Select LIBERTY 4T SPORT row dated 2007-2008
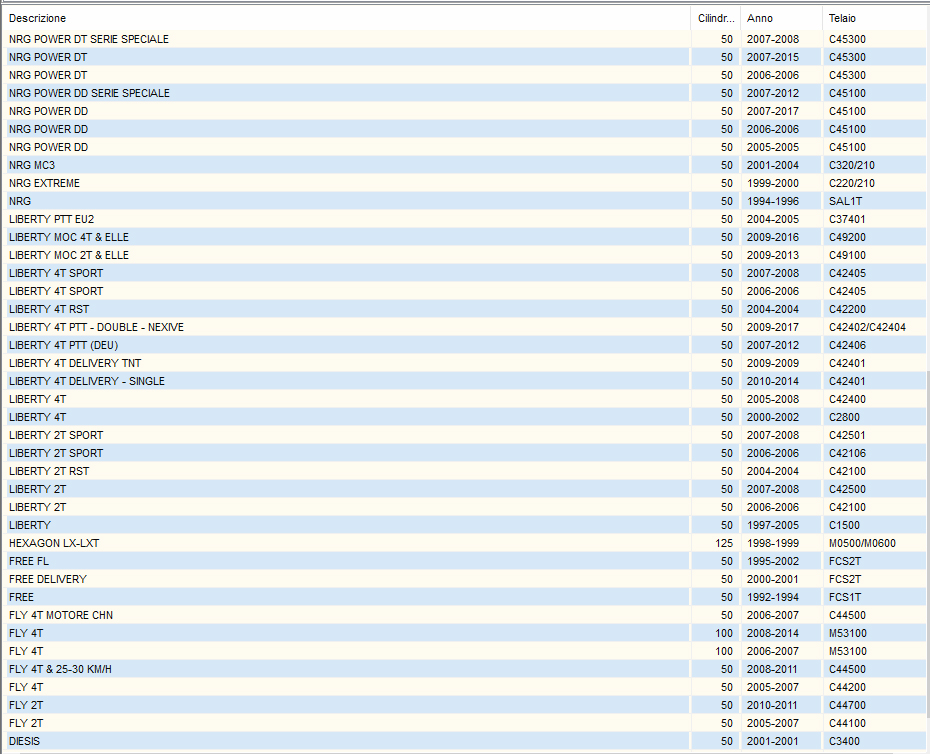The height and width of the screenshot is (754, 930). pyautogui.click(x=464, y=273)
